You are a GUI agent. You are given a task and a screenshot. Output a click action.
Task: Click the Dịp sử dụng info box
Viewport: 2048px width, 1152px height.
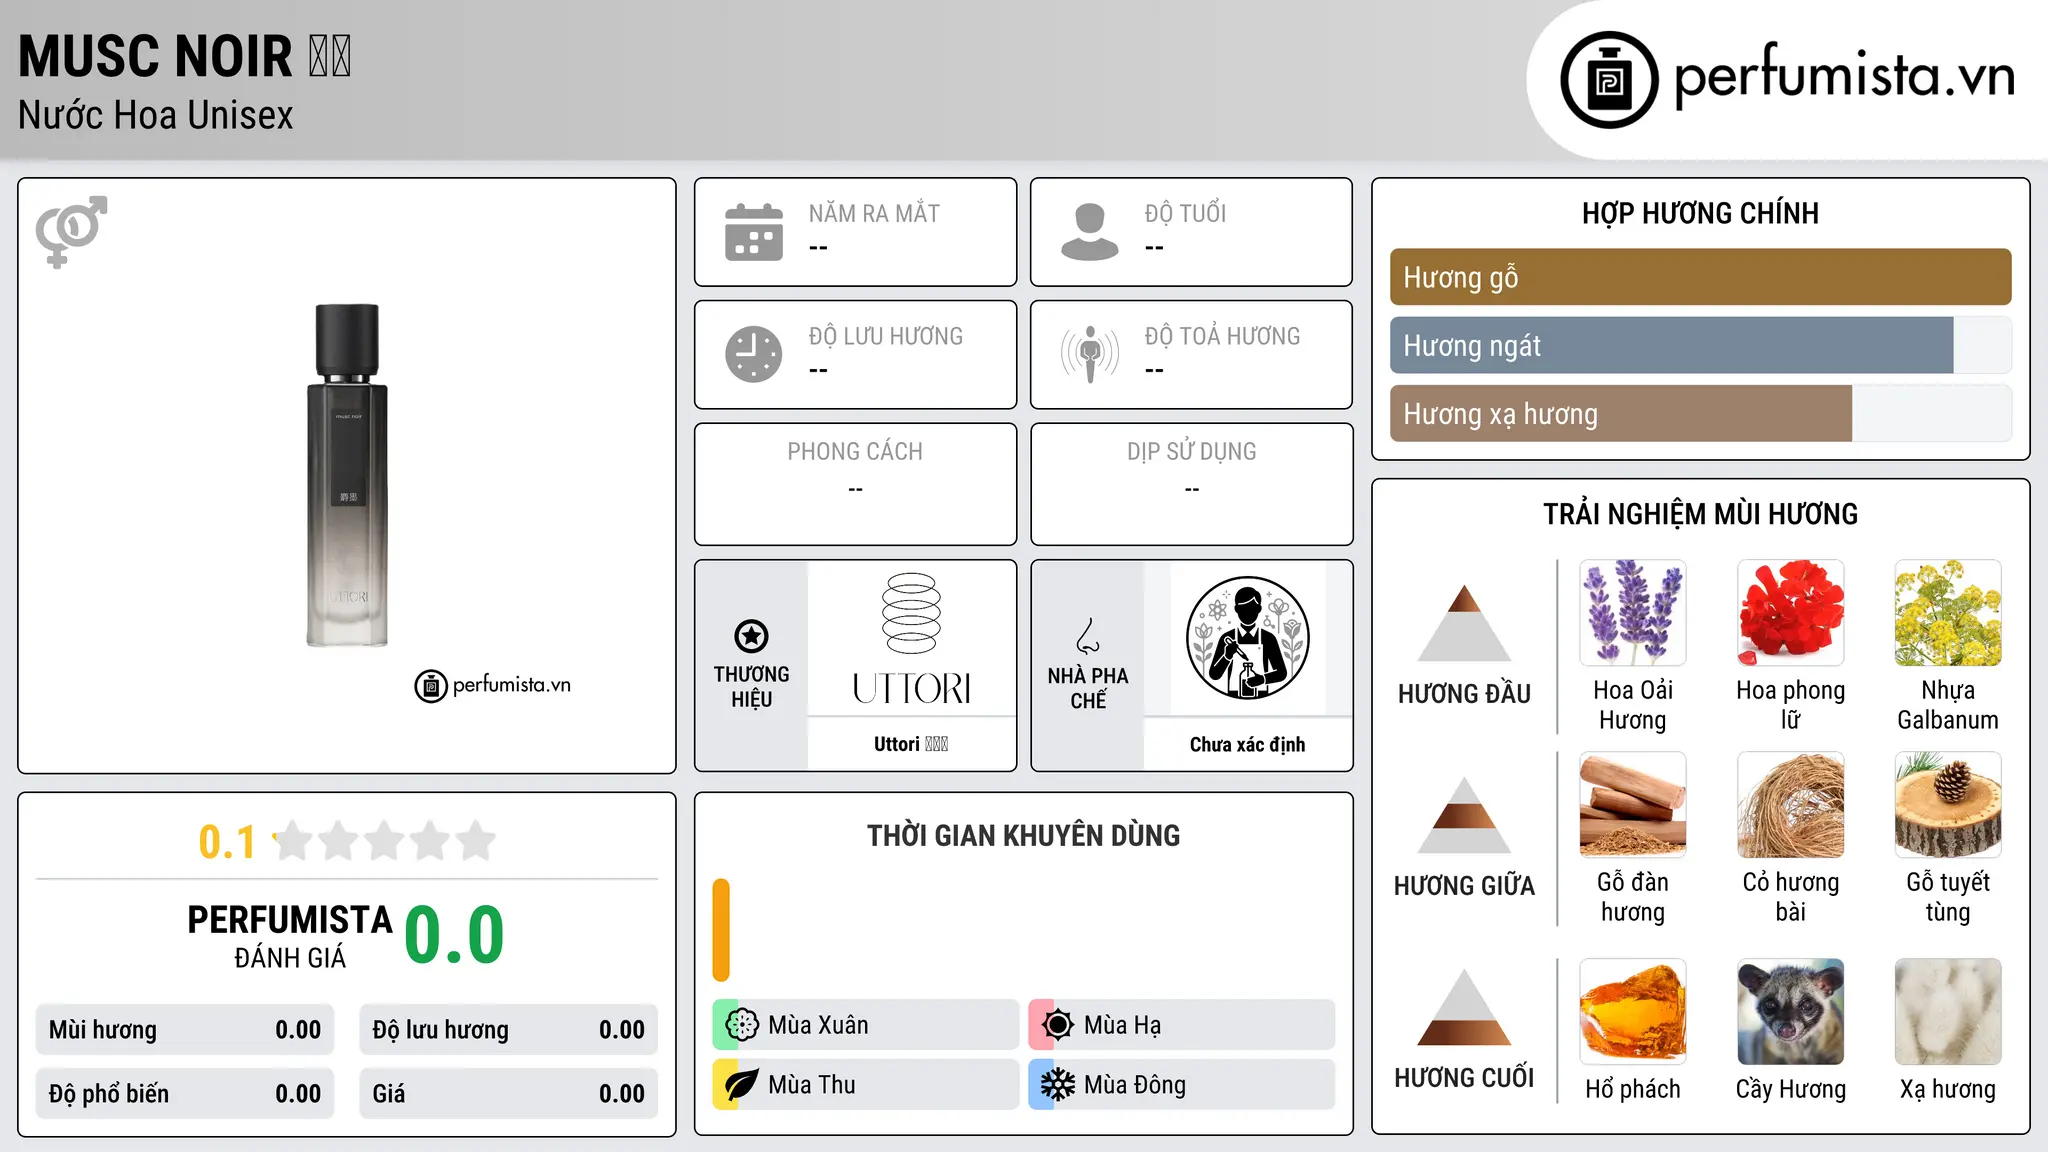coord(1191,484)
